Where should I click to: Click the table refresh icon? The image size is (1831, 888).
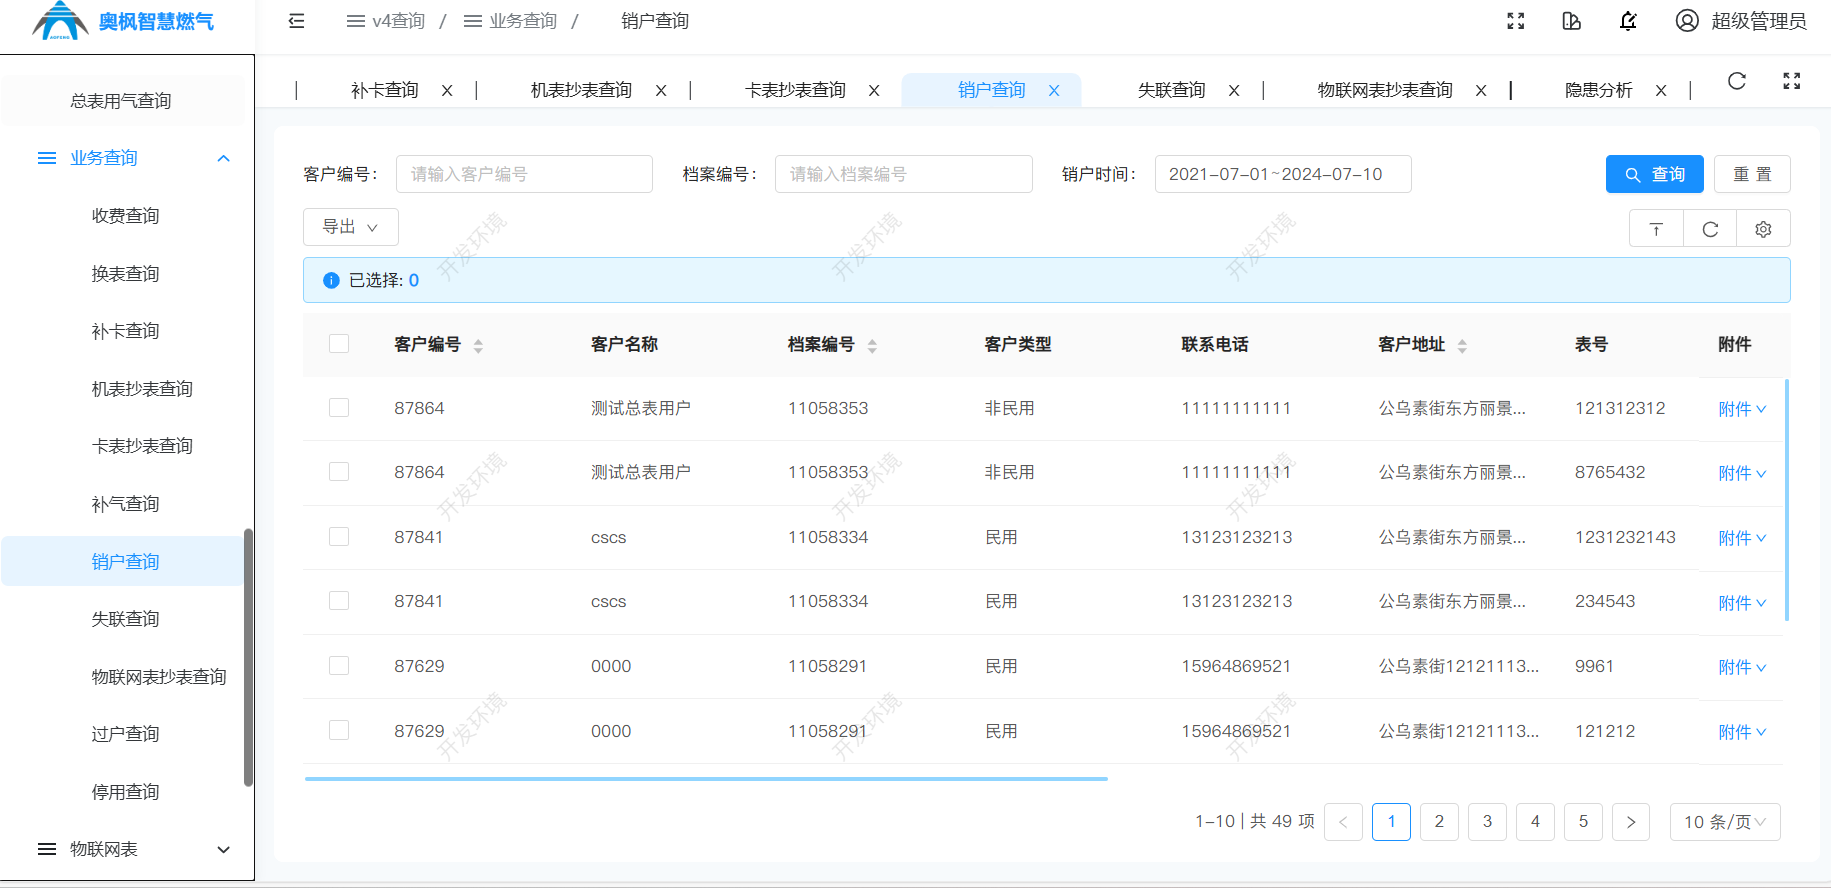[x=1710, y=229]
